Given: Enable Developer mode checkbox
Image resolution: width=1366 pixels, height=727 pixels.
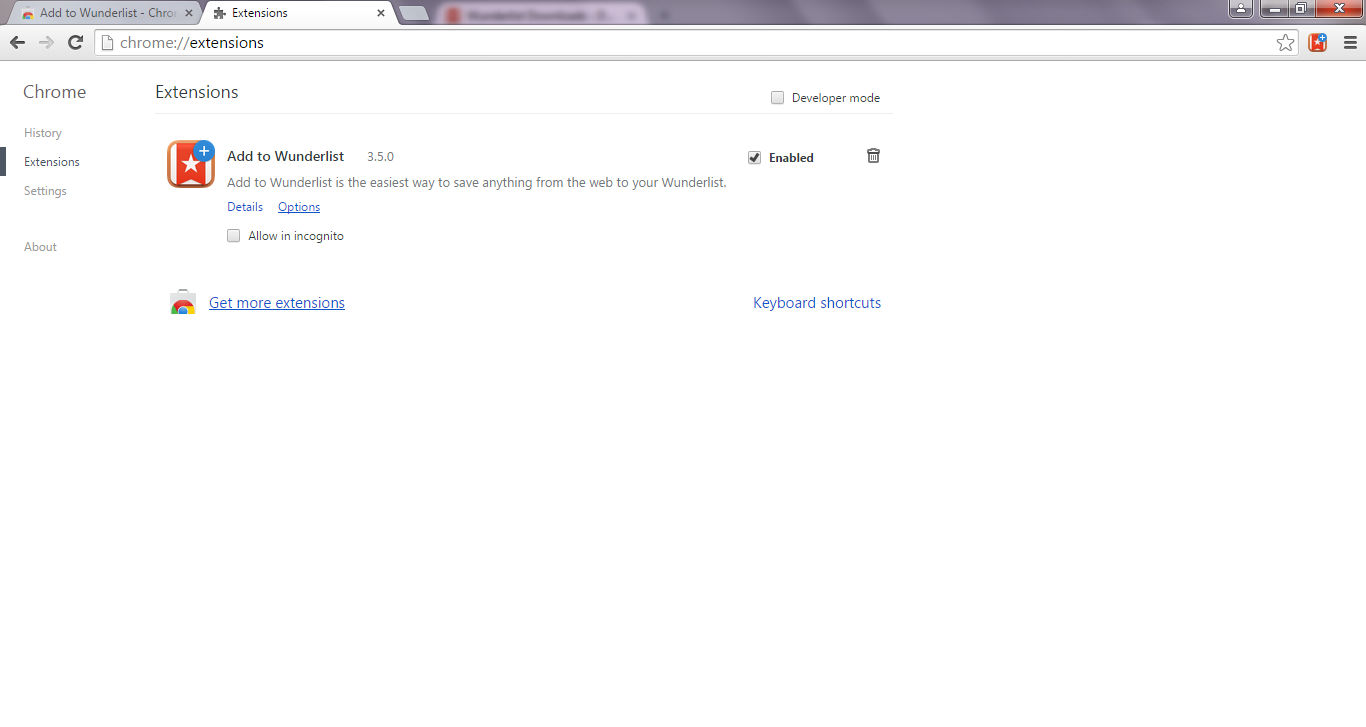Looking at the screenshot, I should tap(777, 98).
